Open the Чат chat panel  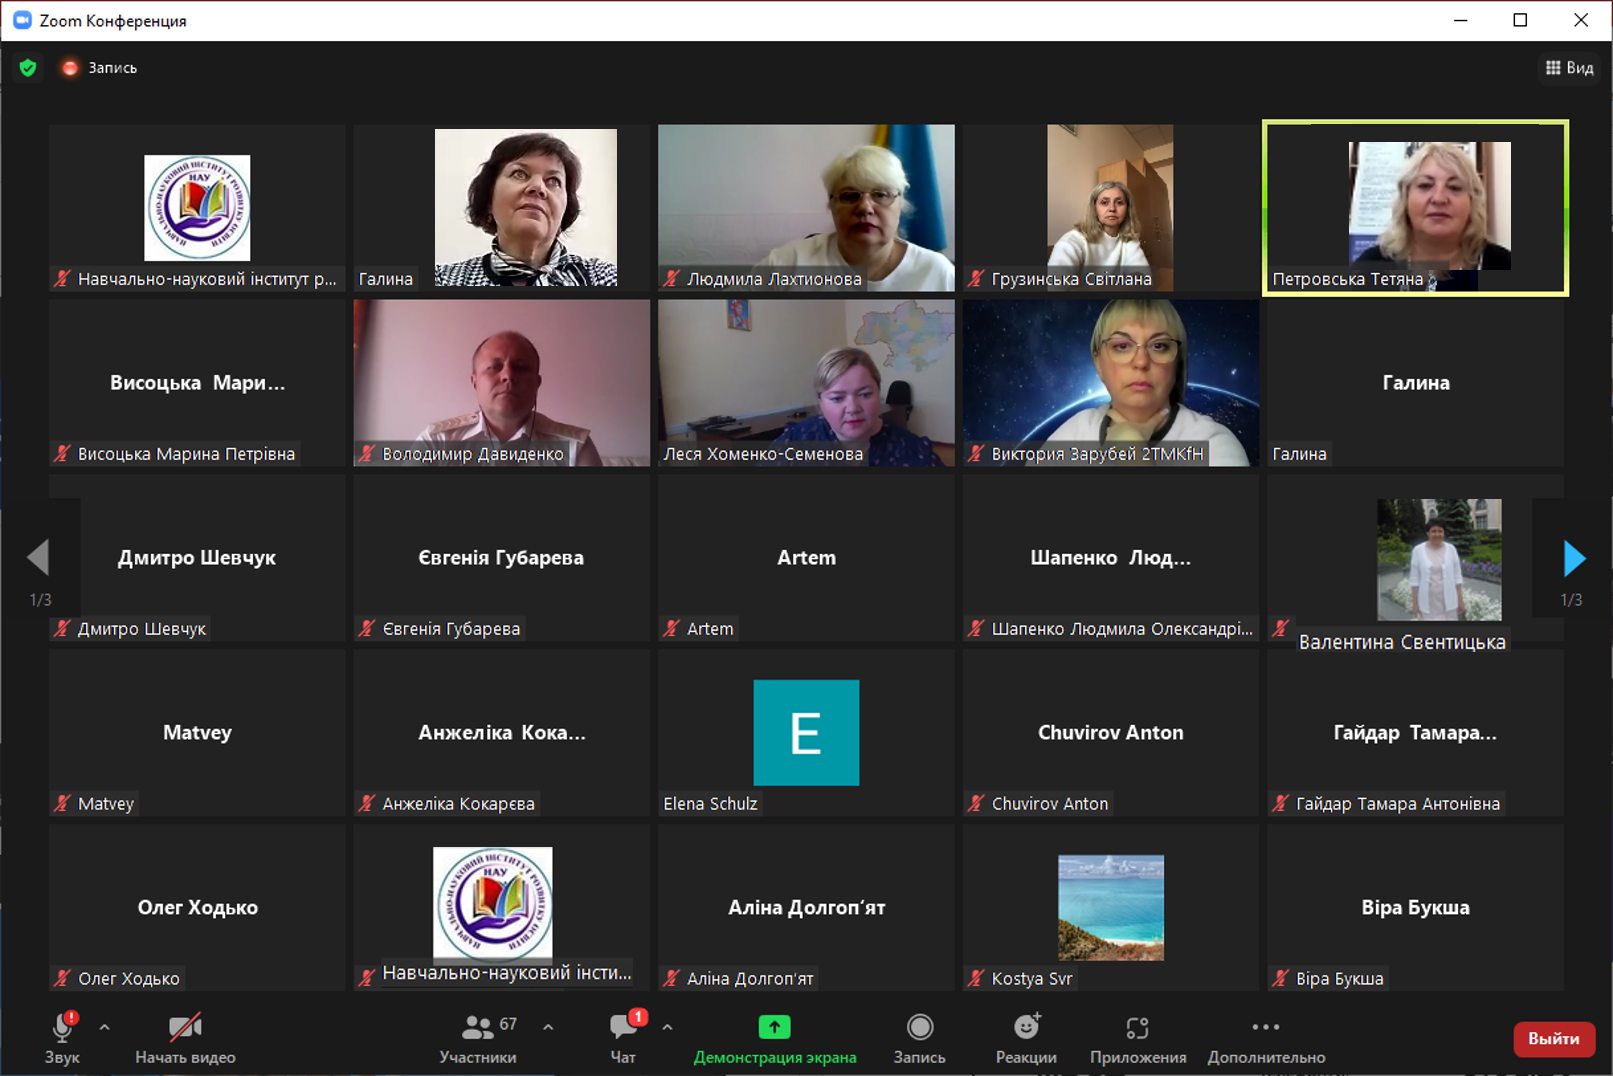623,1038
